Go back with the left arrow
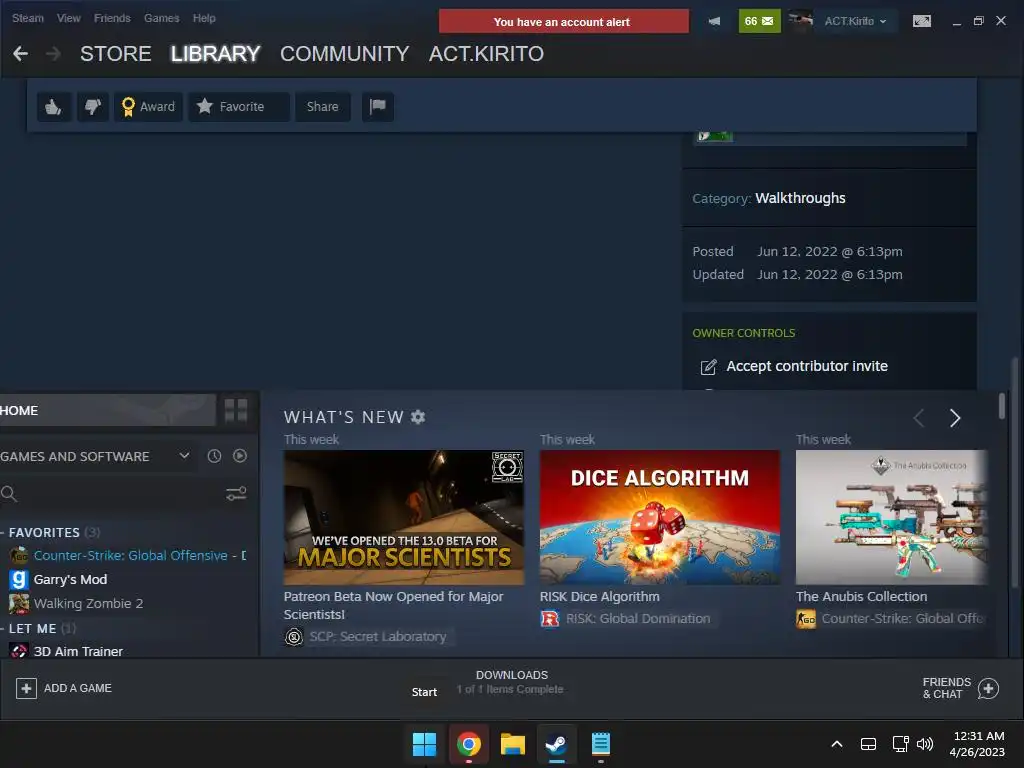 pyautogui.click(x=20, y=54)
